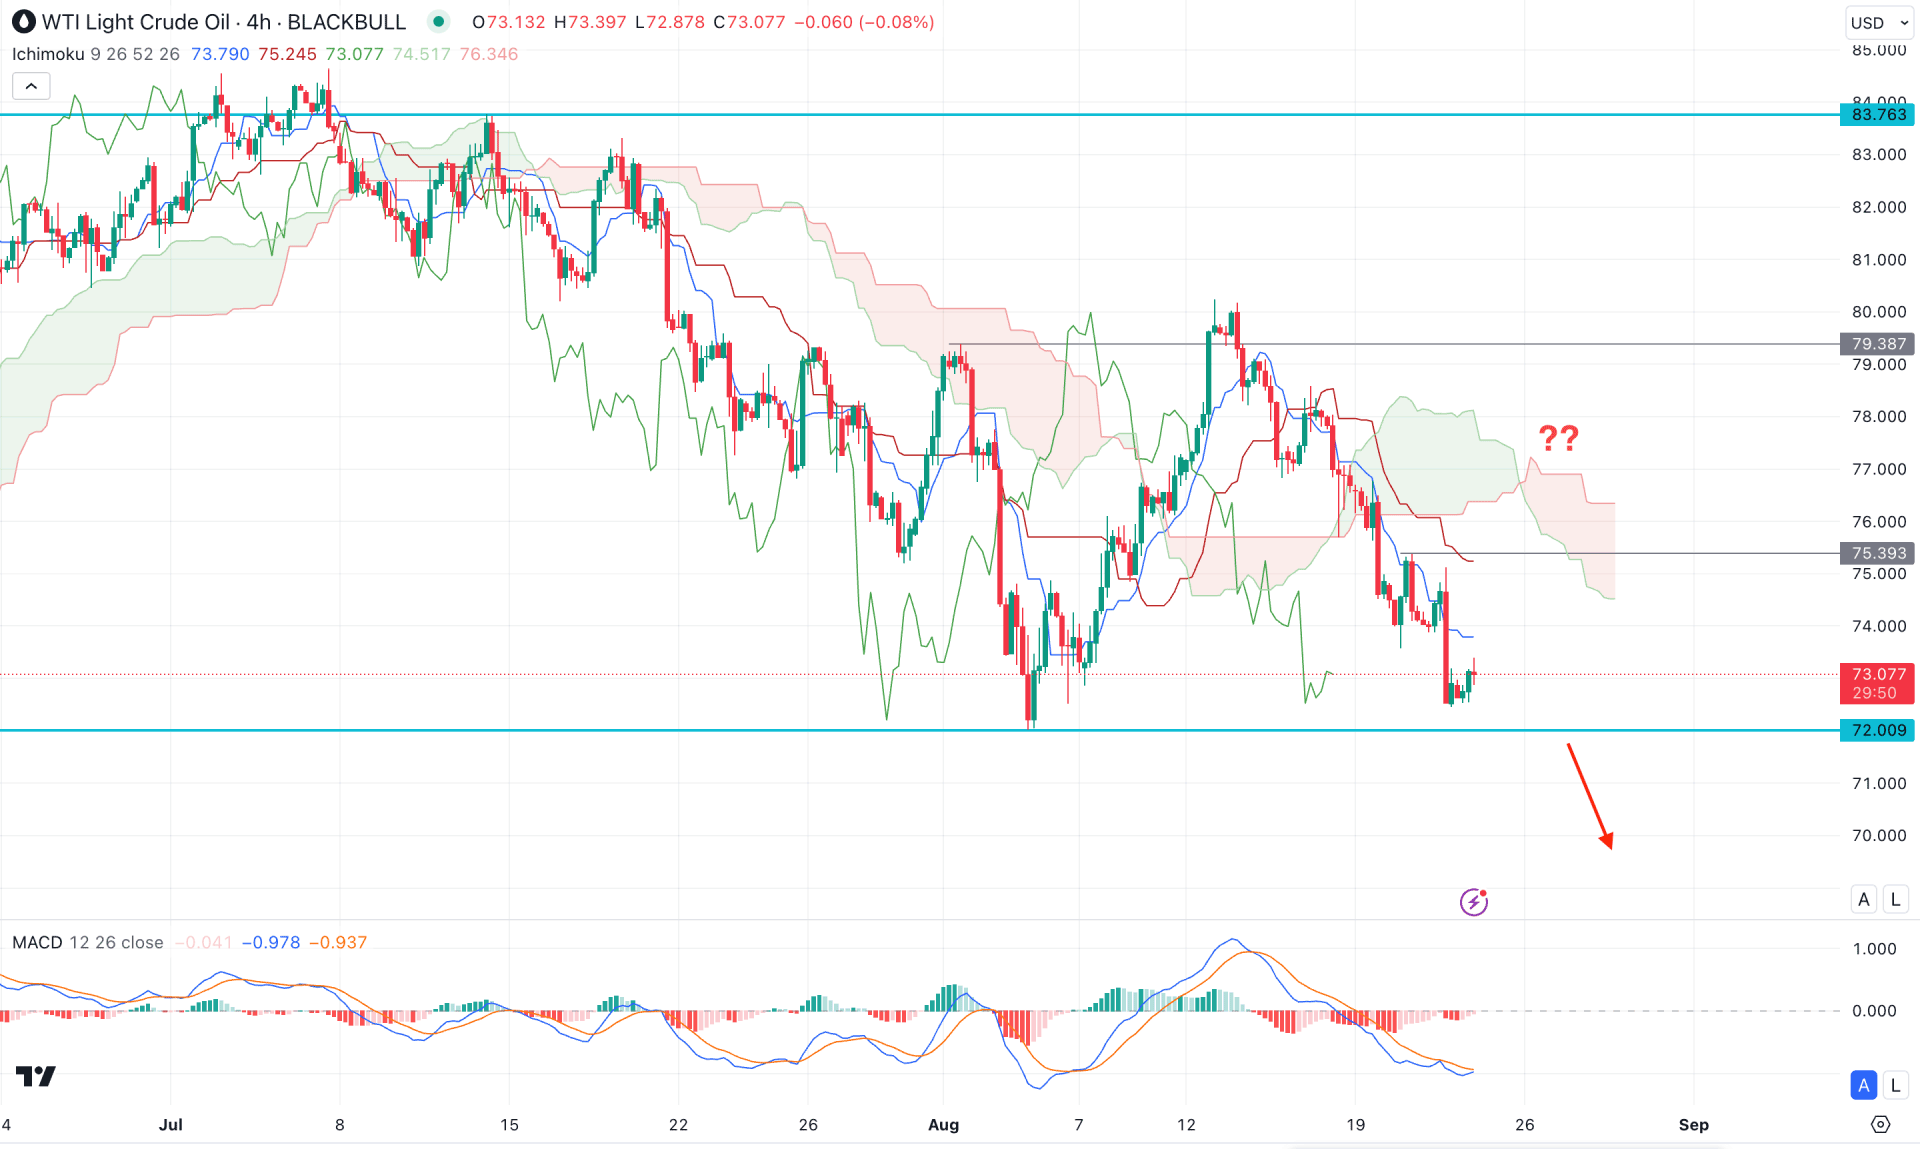Click the purple lightning event icon
The image size is (1920, 1149).
coord(1473,901)
